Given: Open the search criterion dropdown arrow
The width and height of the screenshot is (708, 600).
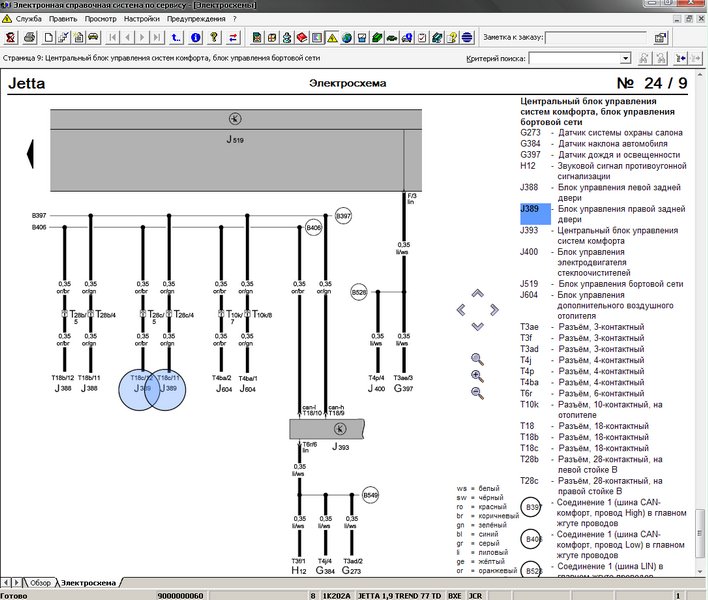Looking at the screenshot, I should (x=625, y=58).
